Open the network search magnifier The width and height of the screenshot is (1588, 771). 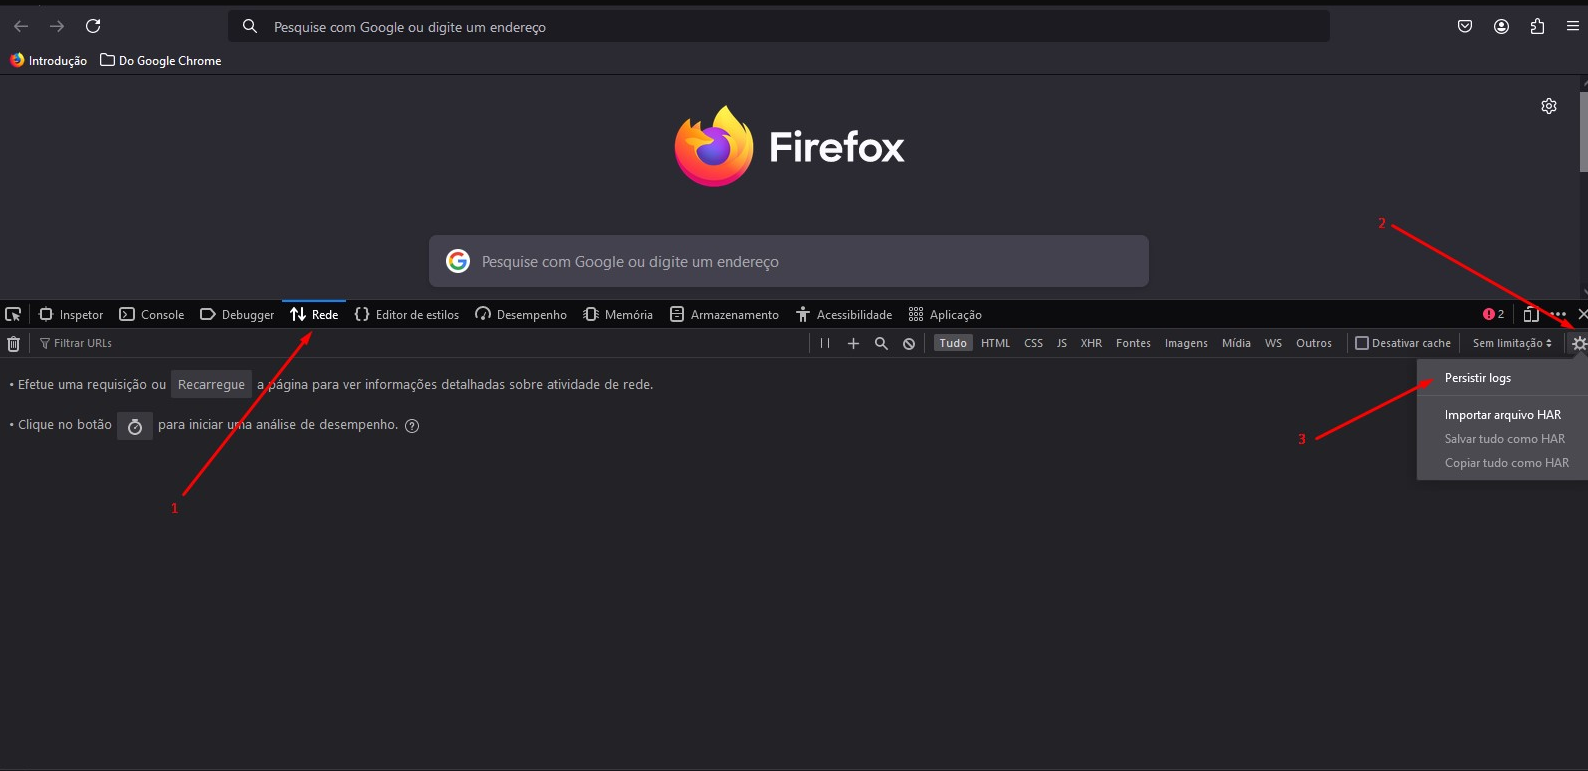[881, 343]
